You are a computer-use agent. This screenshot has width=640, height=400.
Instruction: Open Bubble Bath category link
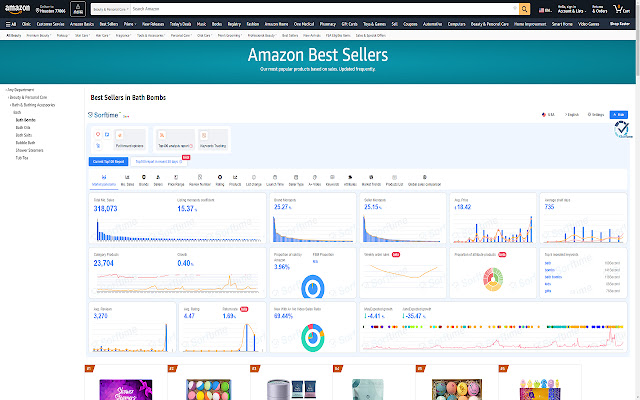[25, 142]
